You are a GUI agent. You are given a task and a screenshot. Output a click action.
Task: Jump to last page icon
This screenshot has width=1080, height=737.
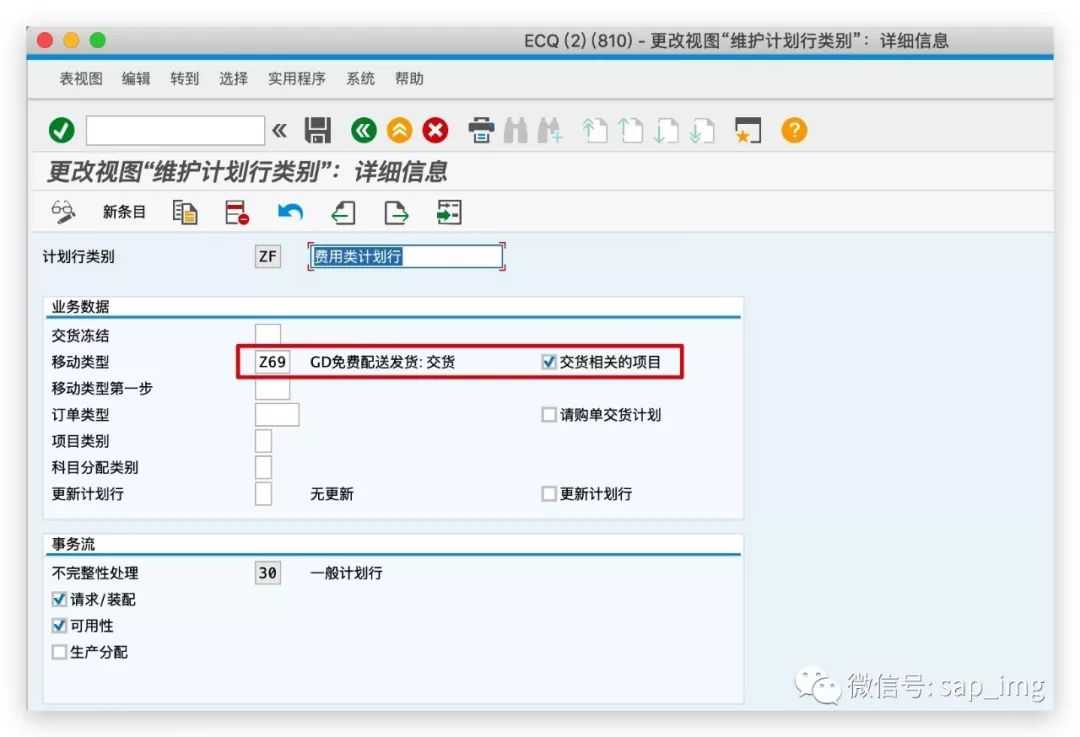pyautogui.click(x=702, y=130)
